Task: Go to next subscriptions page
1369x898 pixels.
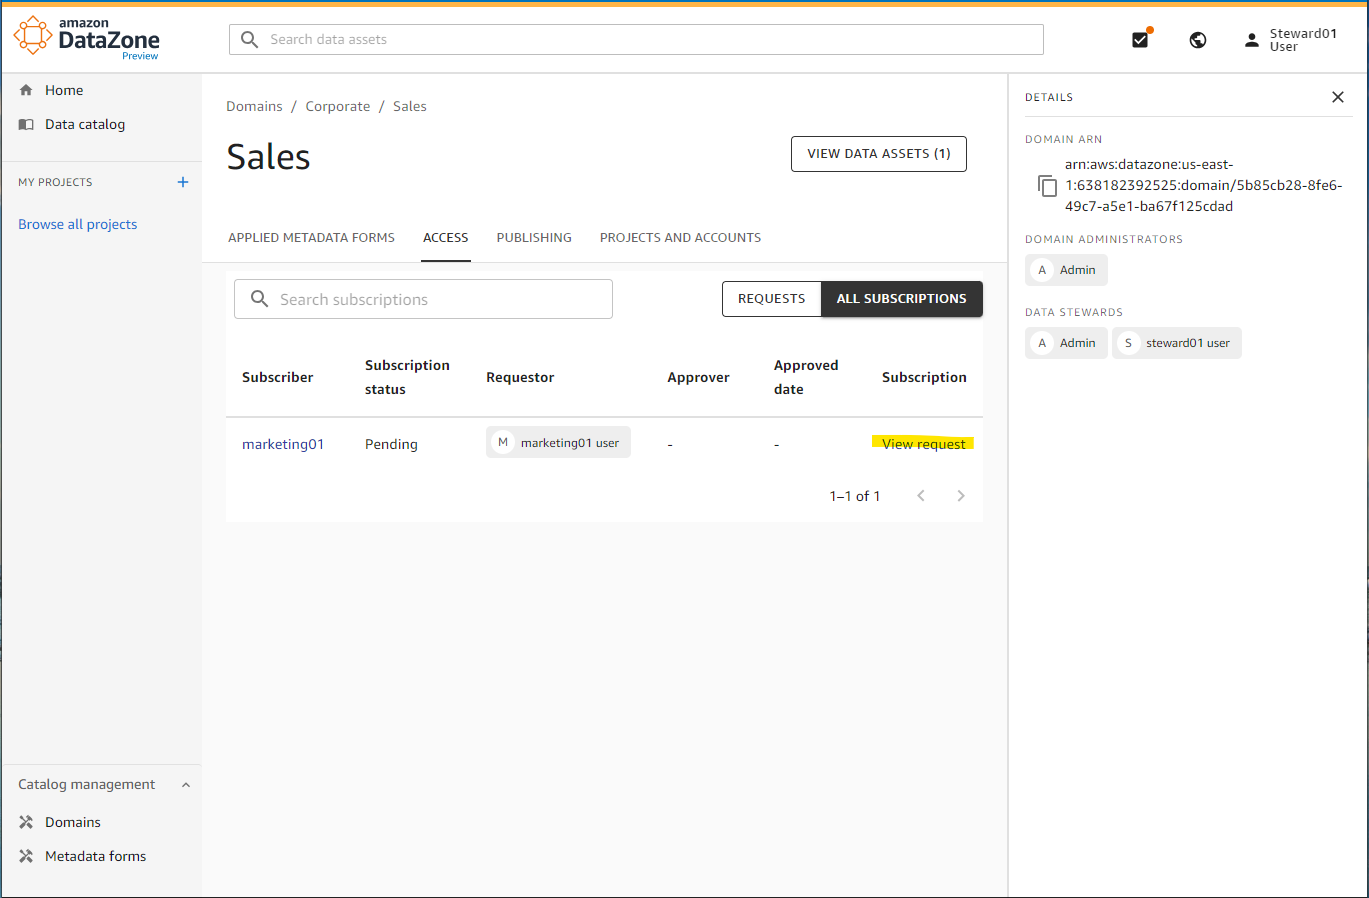Action: [x=961, y=496]
